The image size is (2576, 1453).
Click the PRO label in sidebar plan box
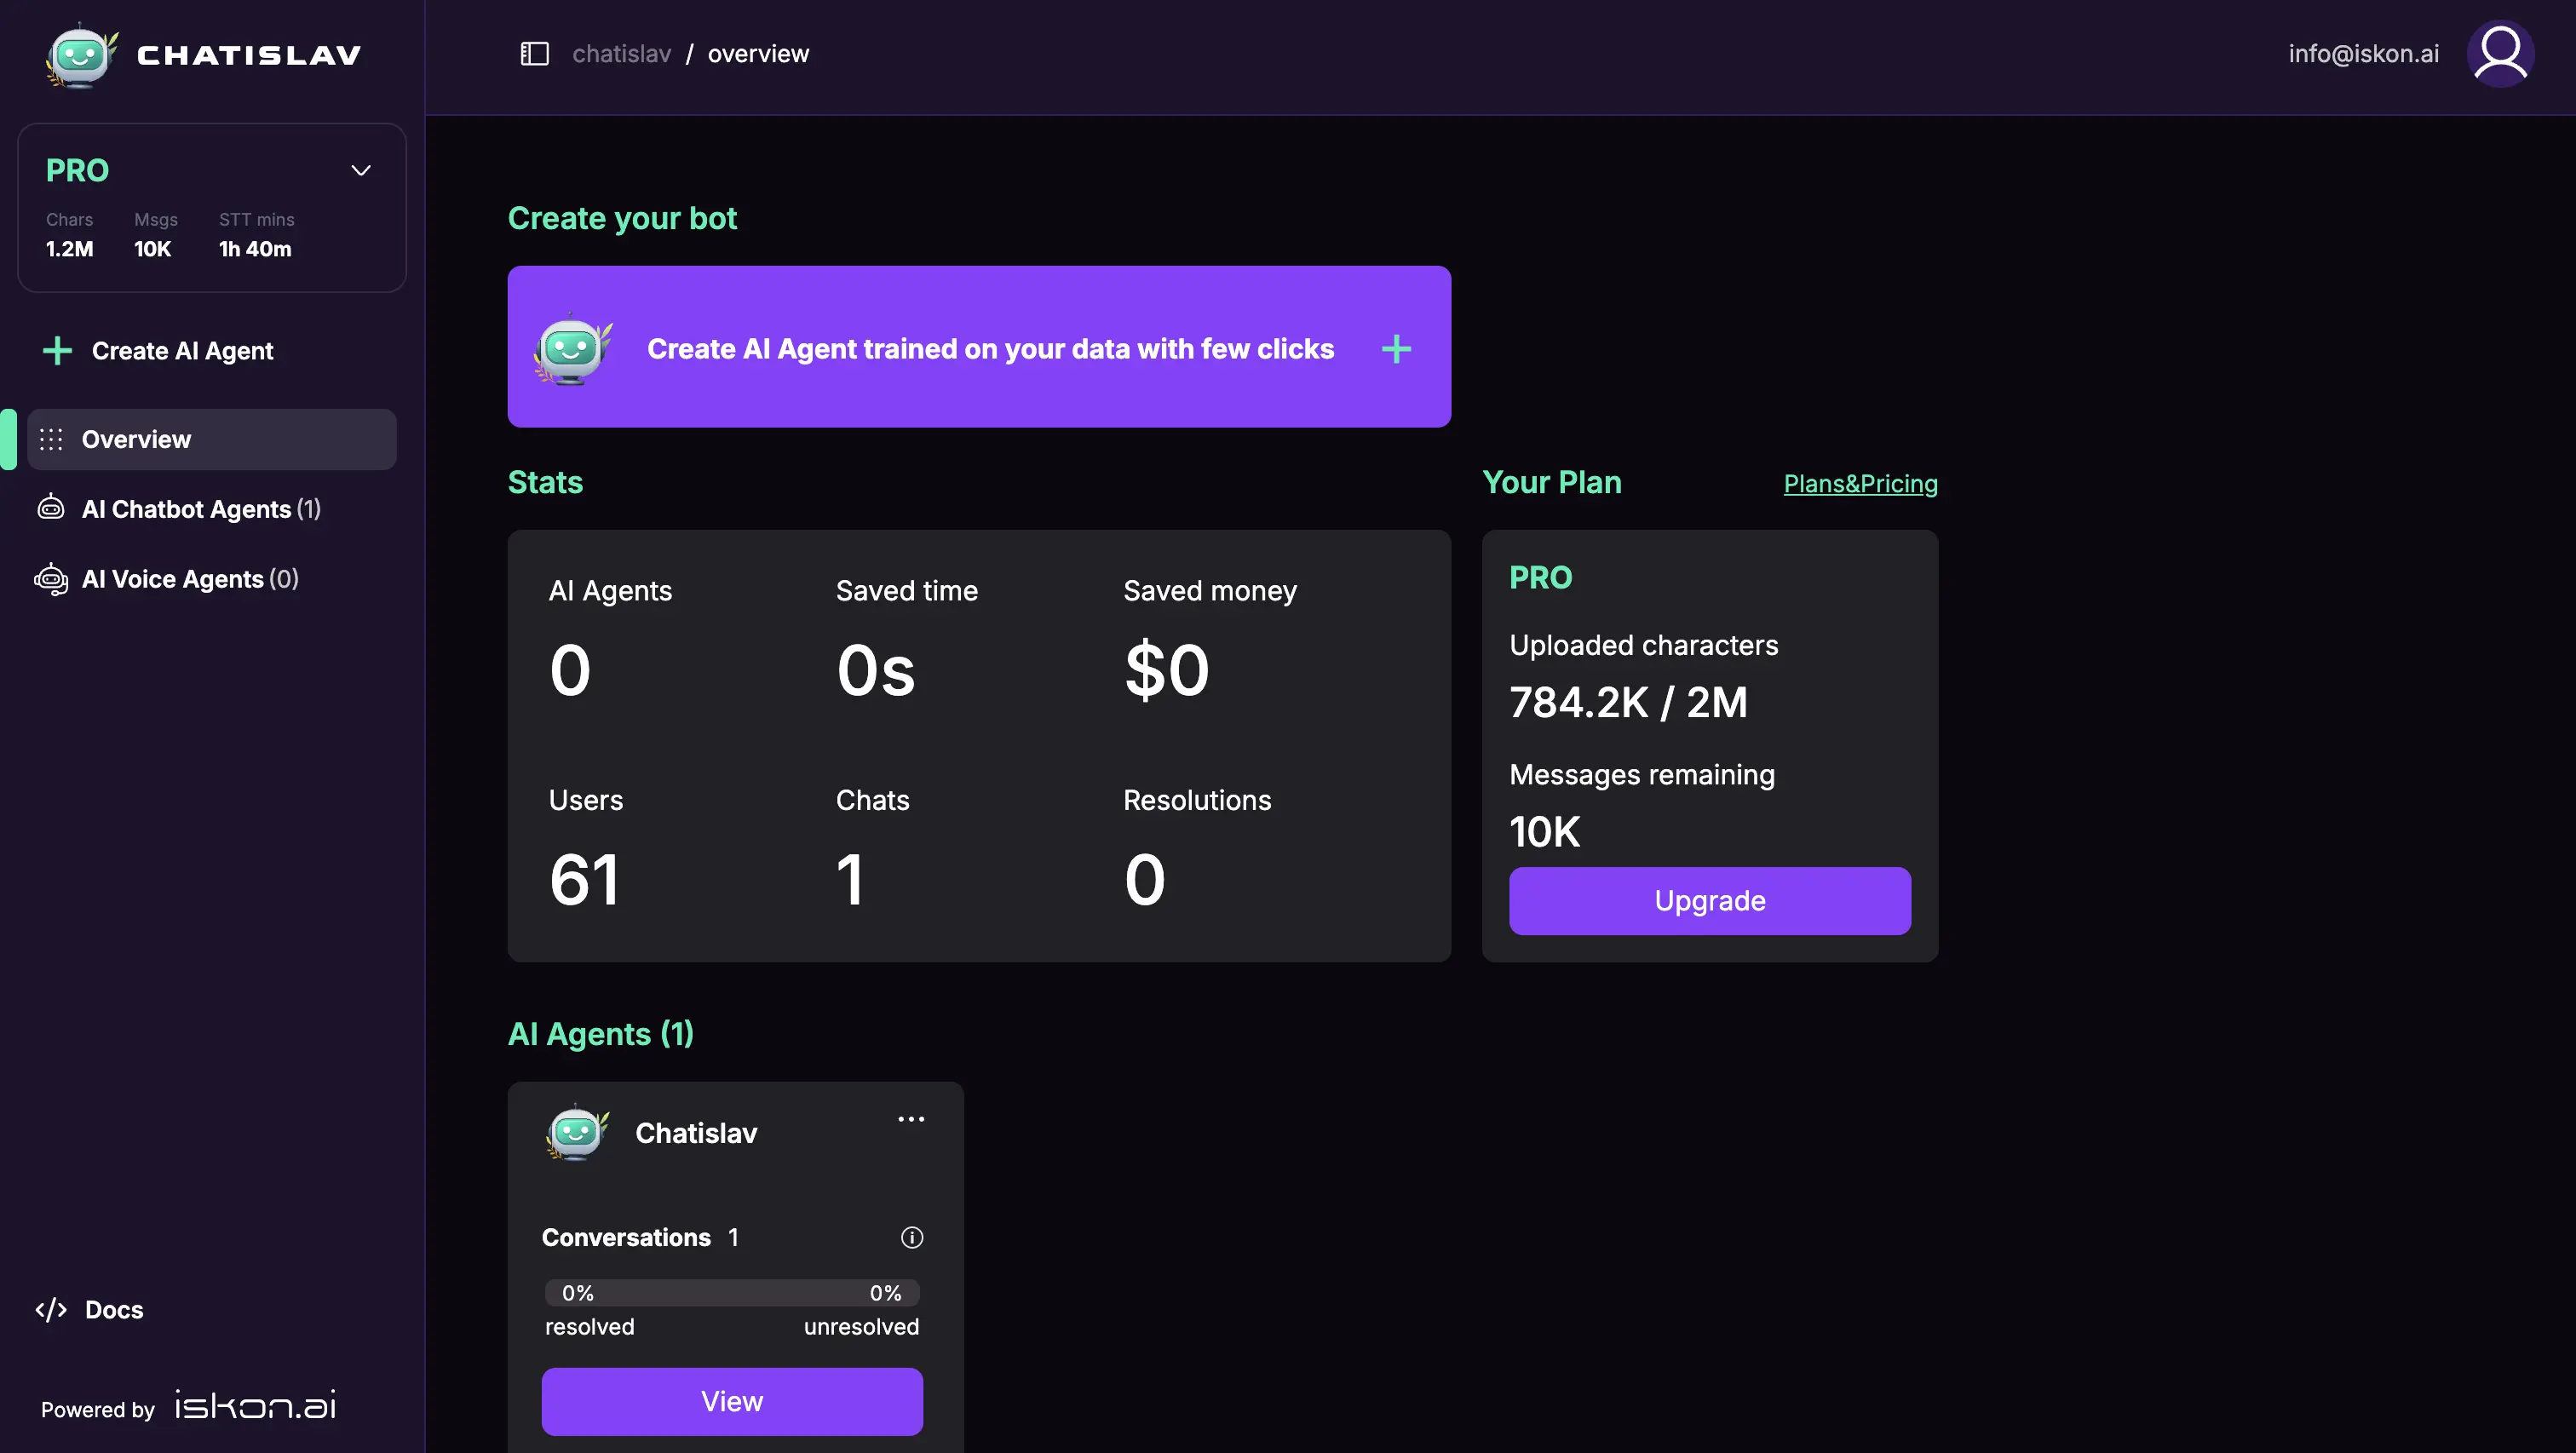(78, 171)
